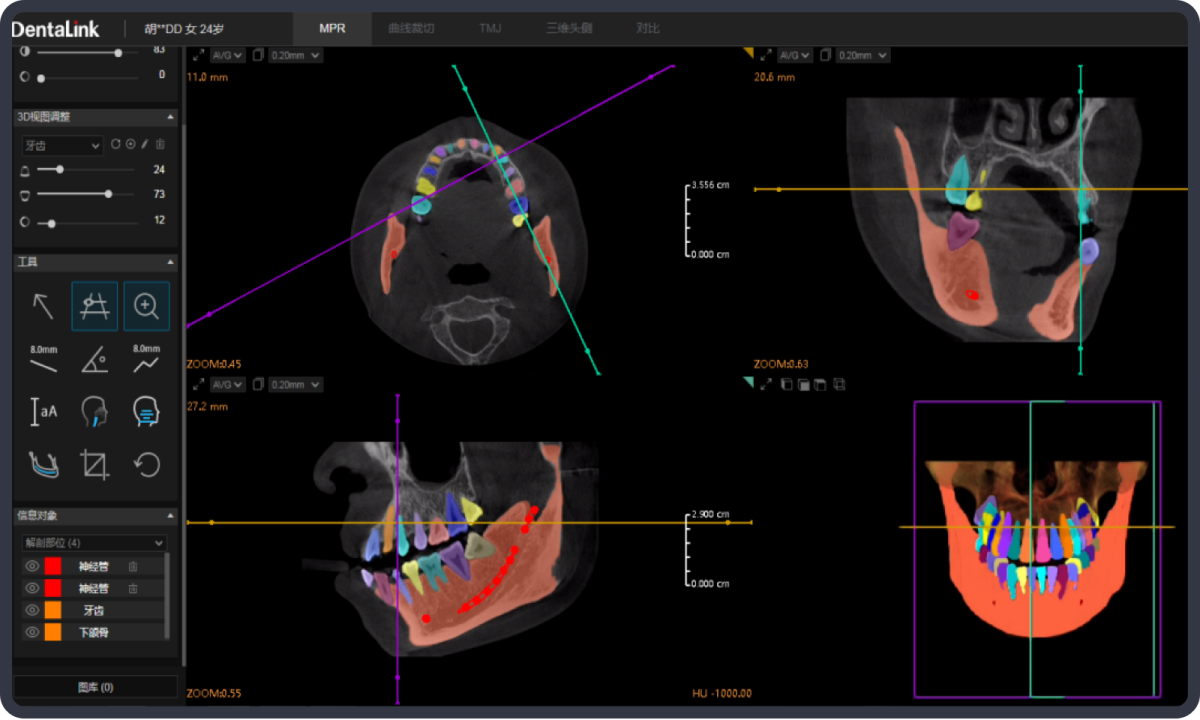Open the text annotation tool

(43, 411)
